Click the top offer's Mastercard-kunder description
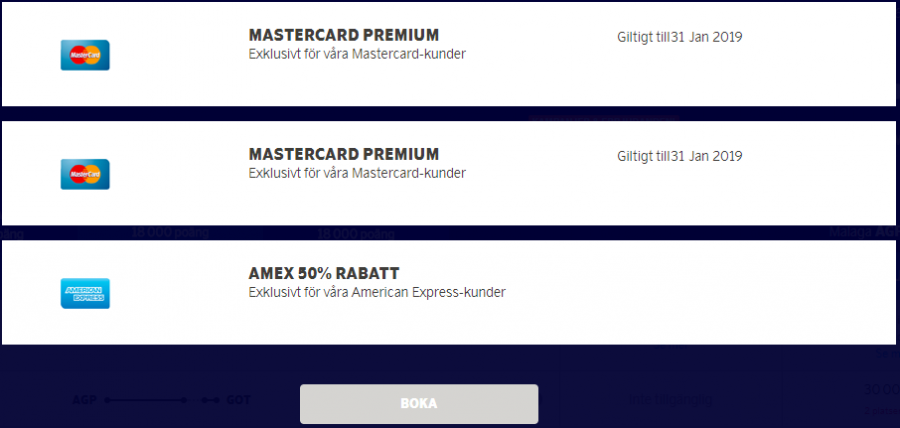The width and height of the screenshot is (900, 428). pos(357,54)
